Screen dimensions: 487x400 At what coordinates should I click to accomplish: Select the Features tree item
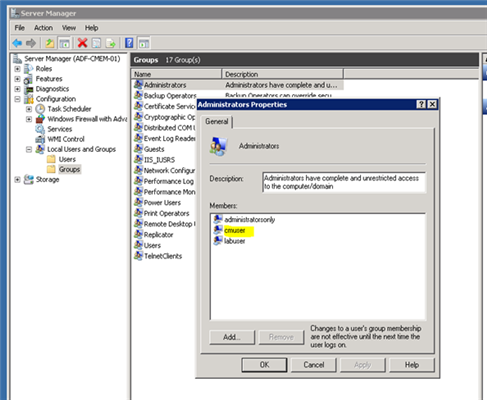49,79
